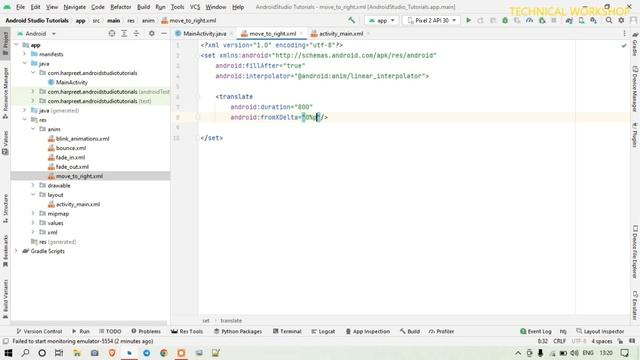Select fade_in.xml in the project tree
This screenshot has width=640, height=360.
[x=70, y=157]
